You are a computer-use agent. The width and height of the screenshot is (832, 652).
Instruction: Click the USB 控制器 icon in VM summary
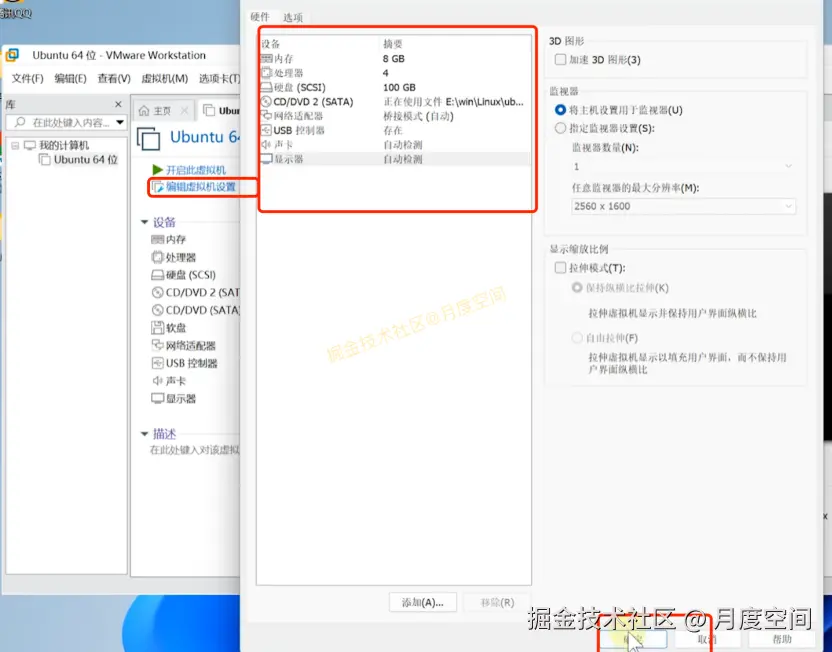(158, 363)
